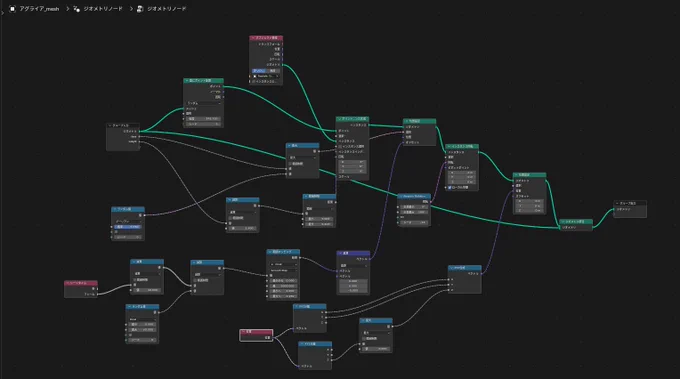Choose オリジナル mode in Object Info node

(x=259, y=71)
